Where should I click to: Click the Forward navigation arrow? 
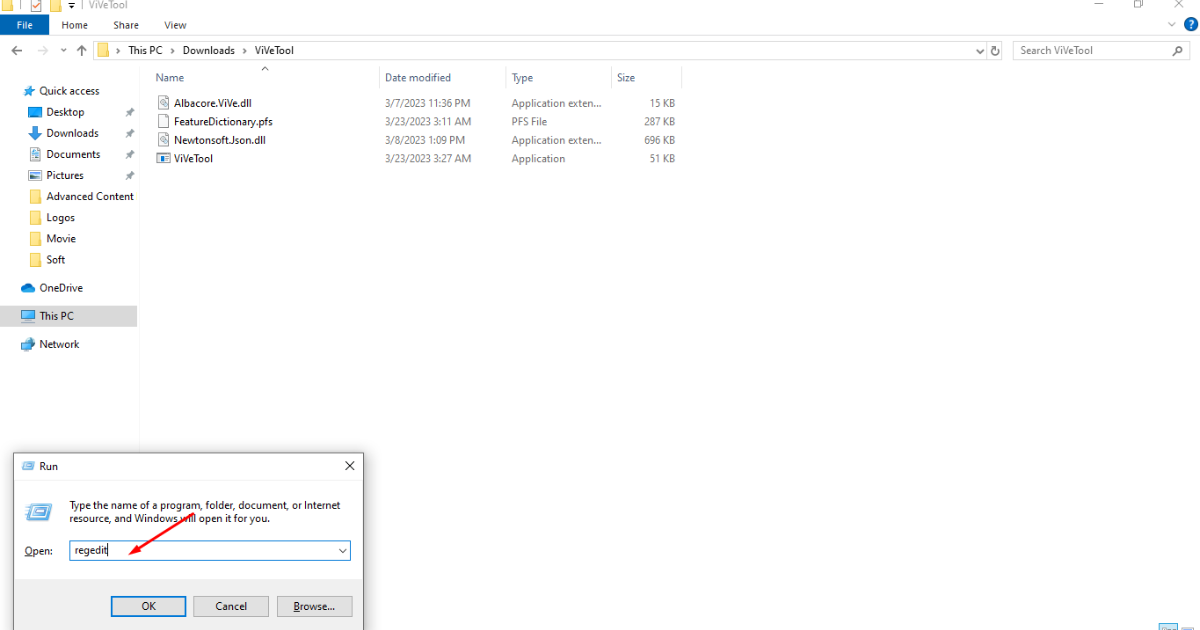pyautogui.click(x=42, y=50)
